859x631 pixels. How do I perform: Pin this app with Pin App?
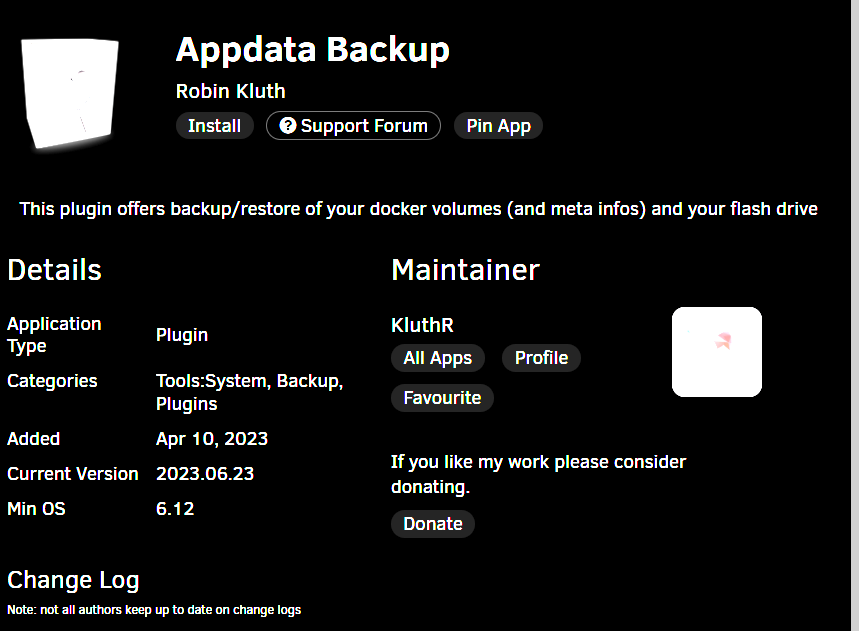tap(498, 125)
